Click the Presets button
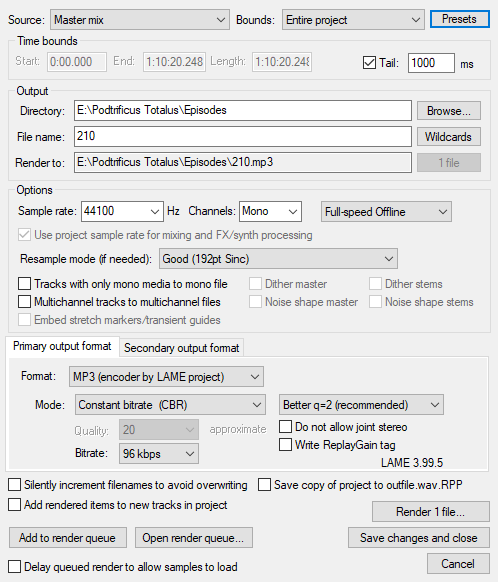Viewport: 498px width, 582px height. (x=459, y=19)
